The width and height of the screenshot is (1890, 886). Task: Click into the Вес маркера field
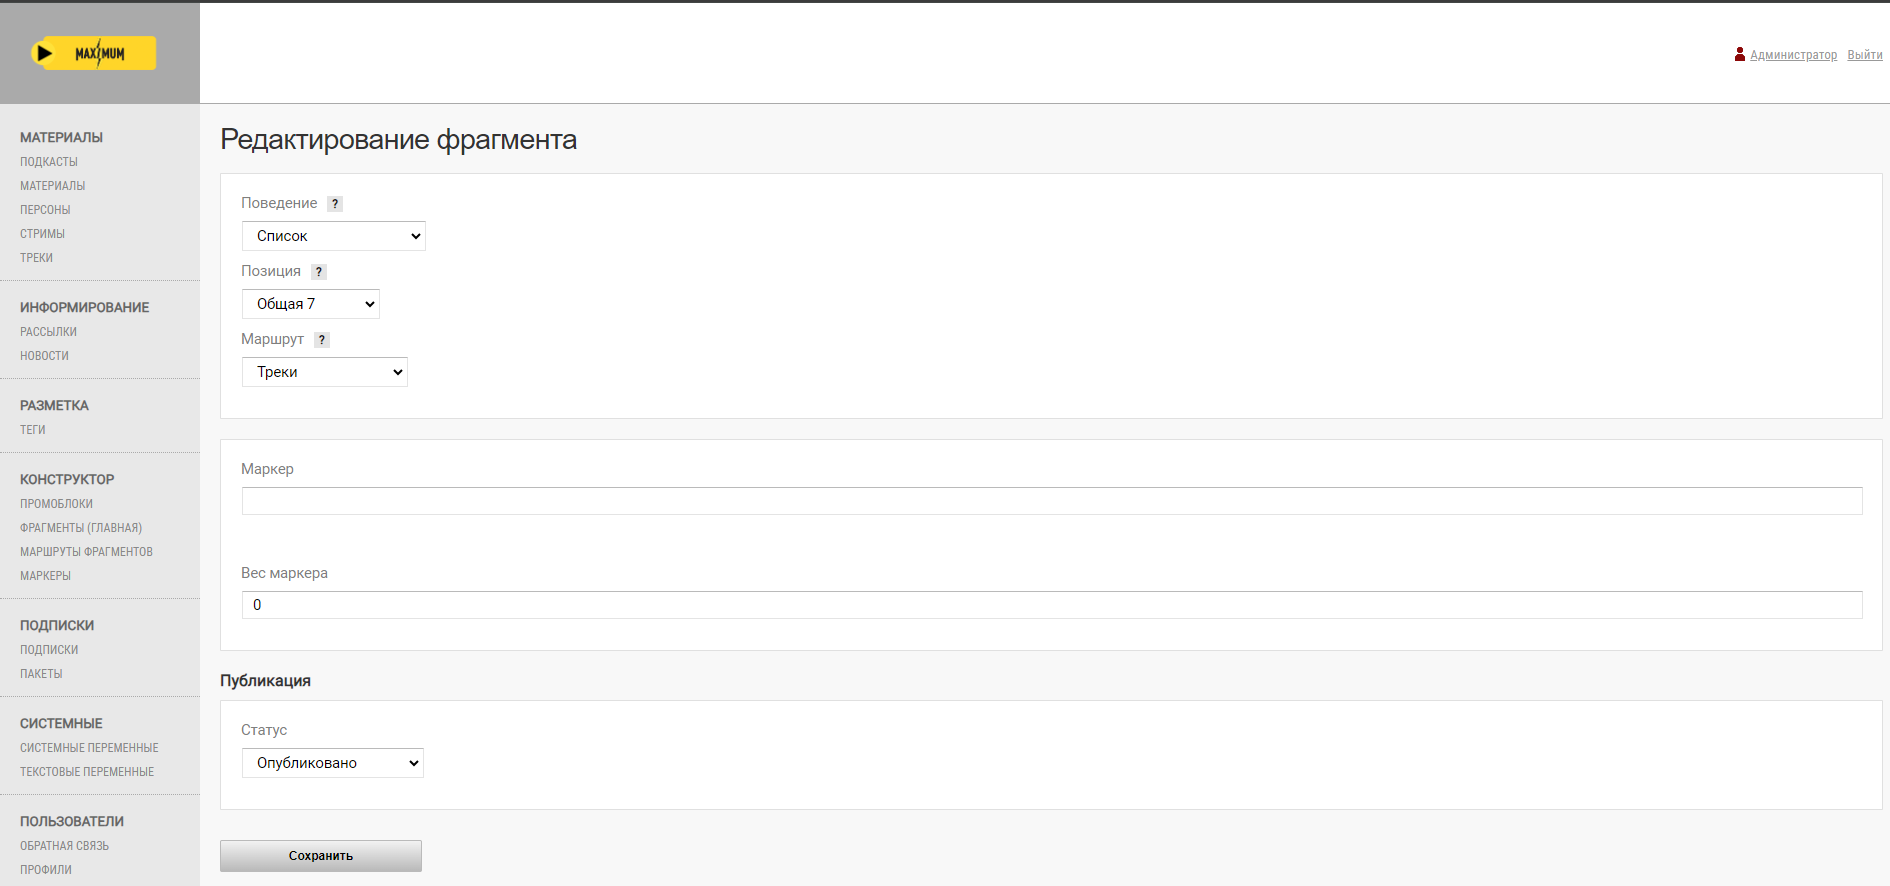coord(1052,605)
